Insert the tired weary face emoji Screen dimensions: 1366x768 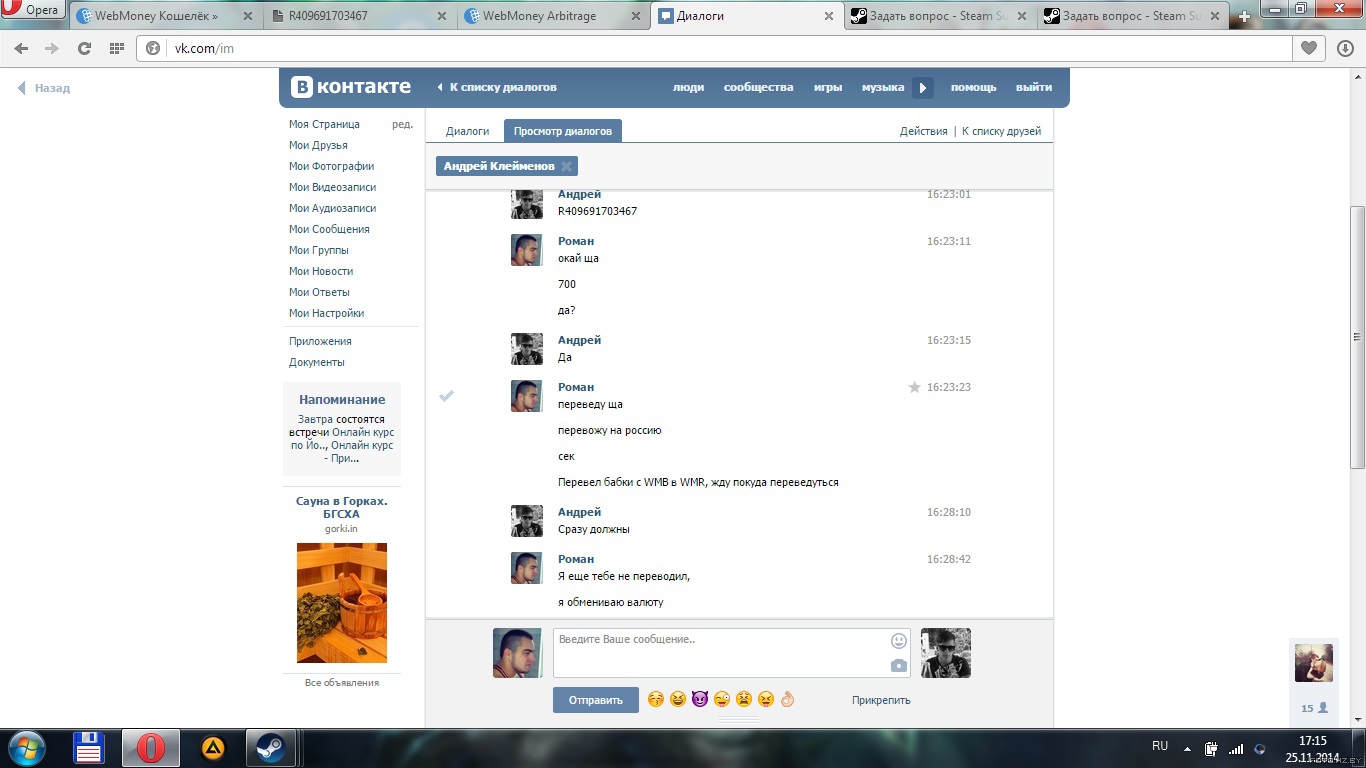click(x=744, y=699)
